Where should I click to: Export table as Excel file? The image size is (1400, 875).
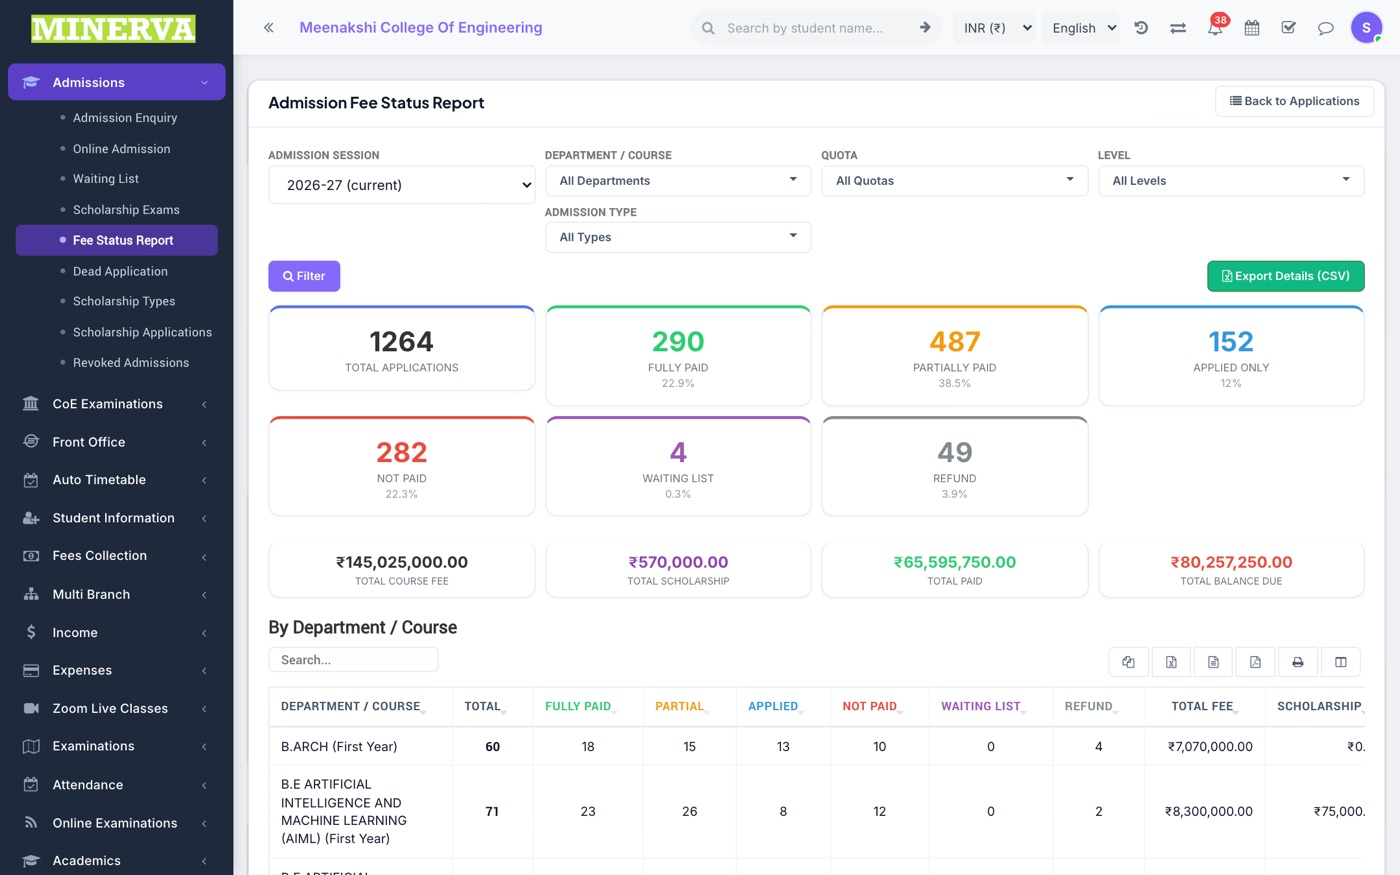(x=1171, y=662)
